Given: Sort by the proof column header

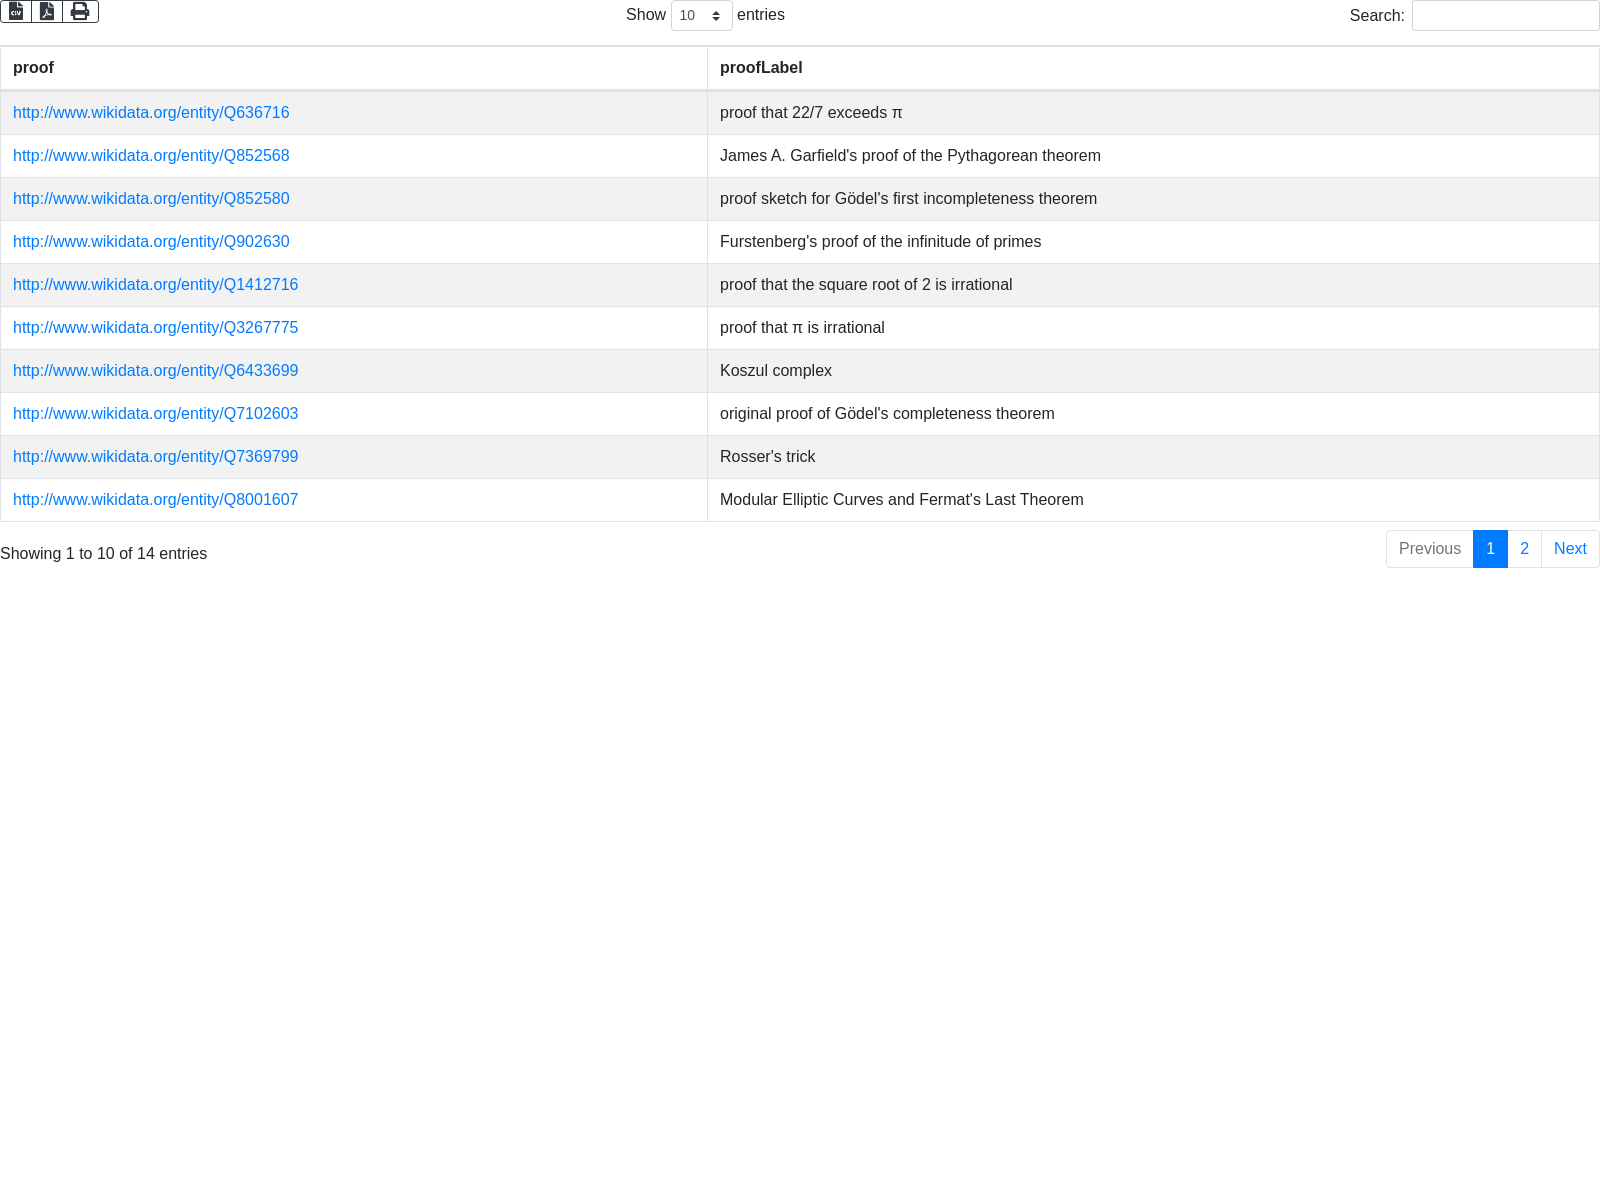Looking at the screenshot, I should [x=33, y=68].
